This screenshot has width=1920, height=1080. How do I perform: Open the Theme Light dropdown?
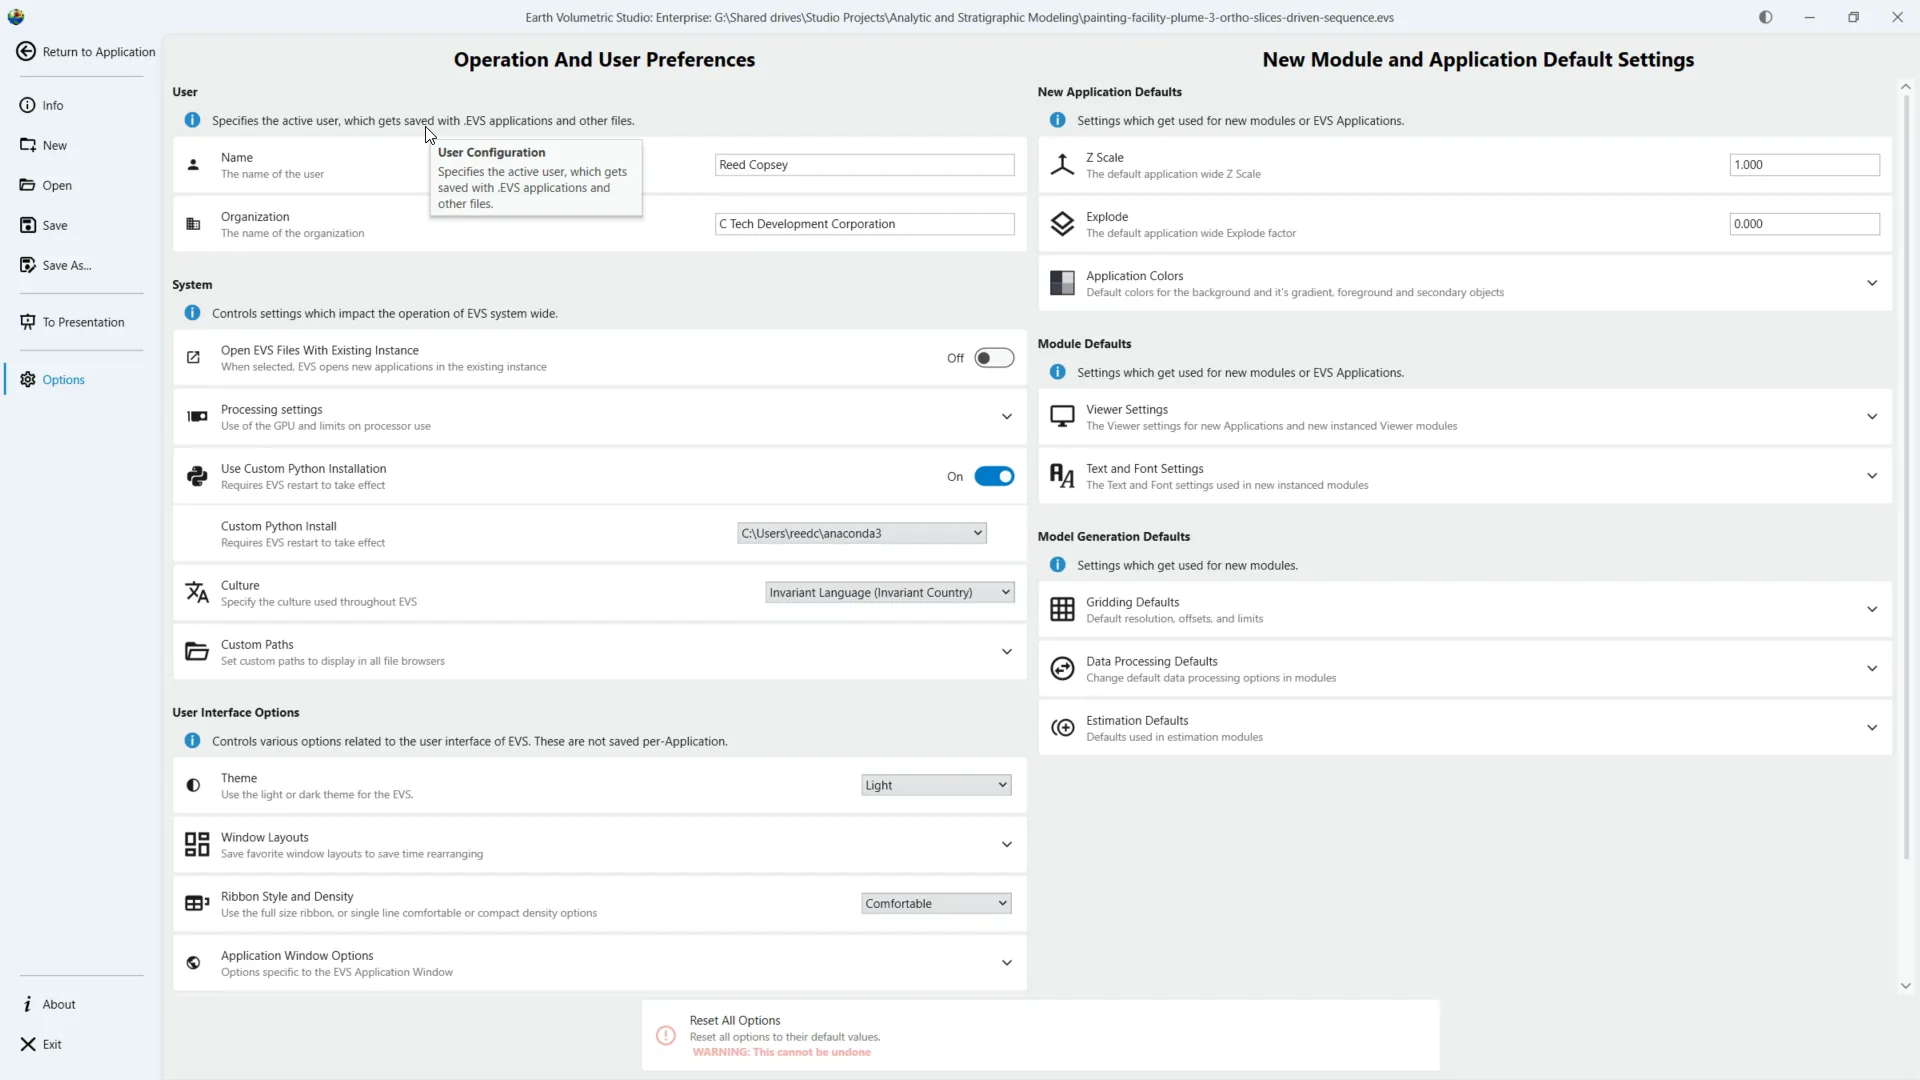[x=936, y=785]
